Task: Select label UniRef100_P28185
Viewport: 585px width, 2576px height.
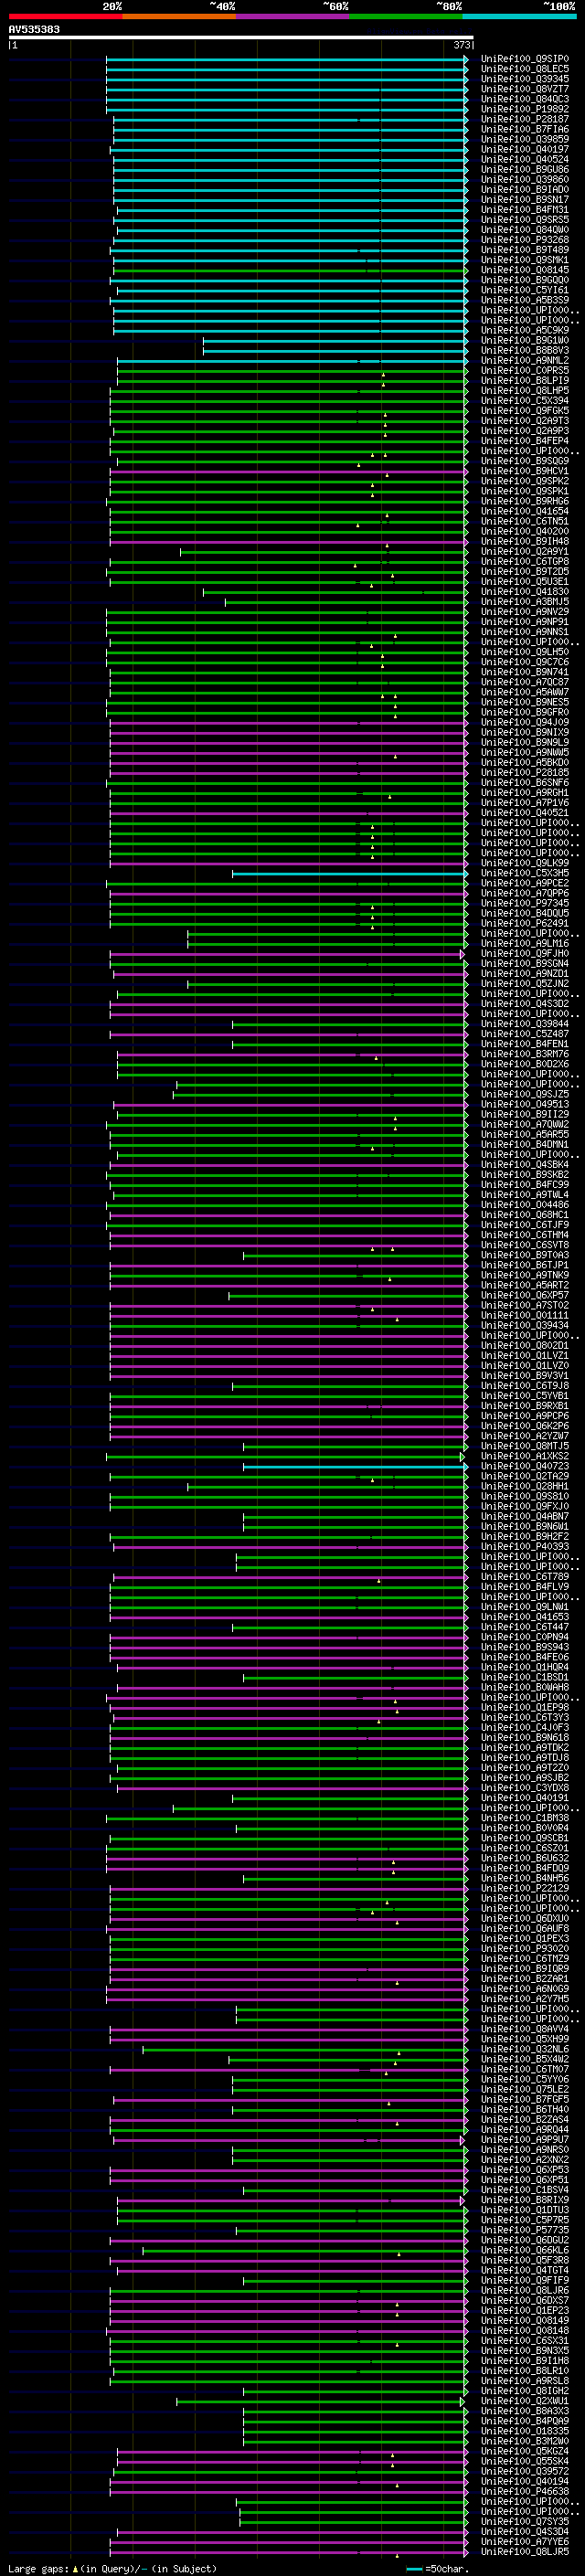Action: [525, 773]
